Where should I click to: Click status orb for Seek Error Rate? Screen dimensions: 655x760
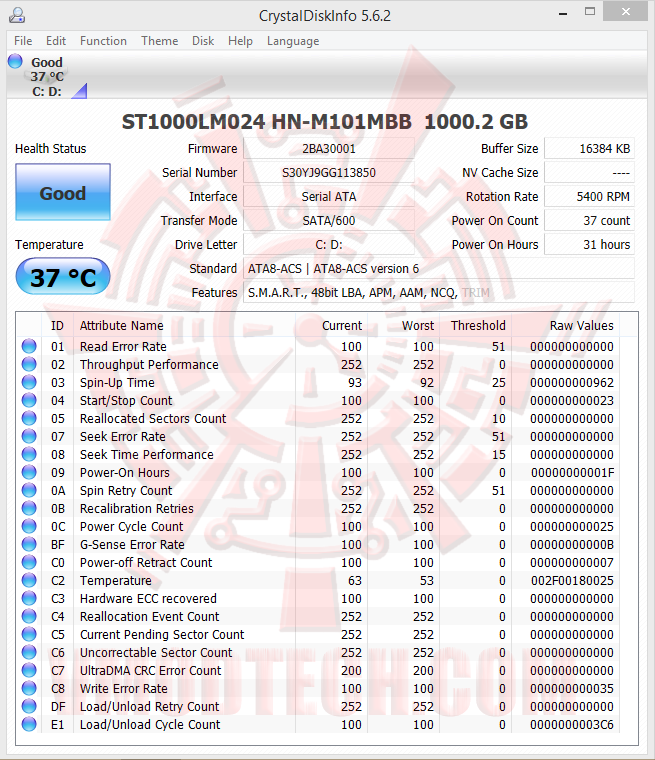pyautogui.click(x=29, y=436)
